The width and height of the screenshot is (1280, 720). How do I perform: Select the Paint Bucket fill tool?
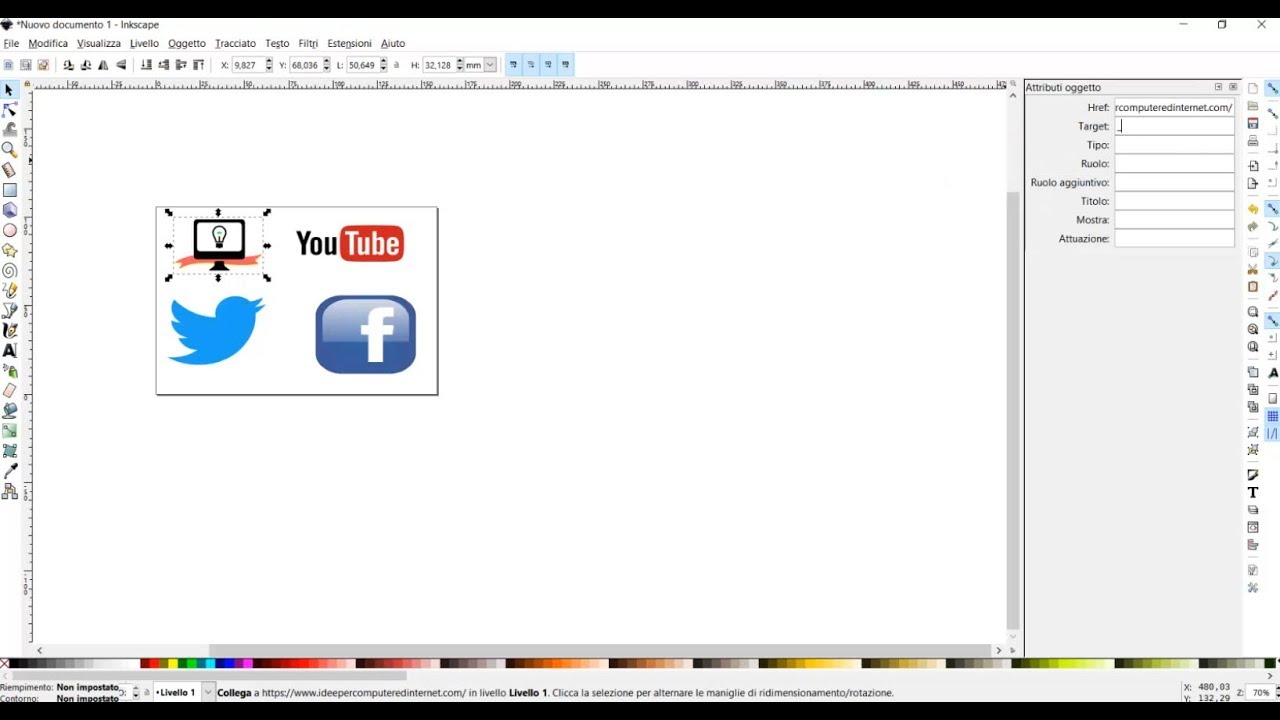[9, 411]
